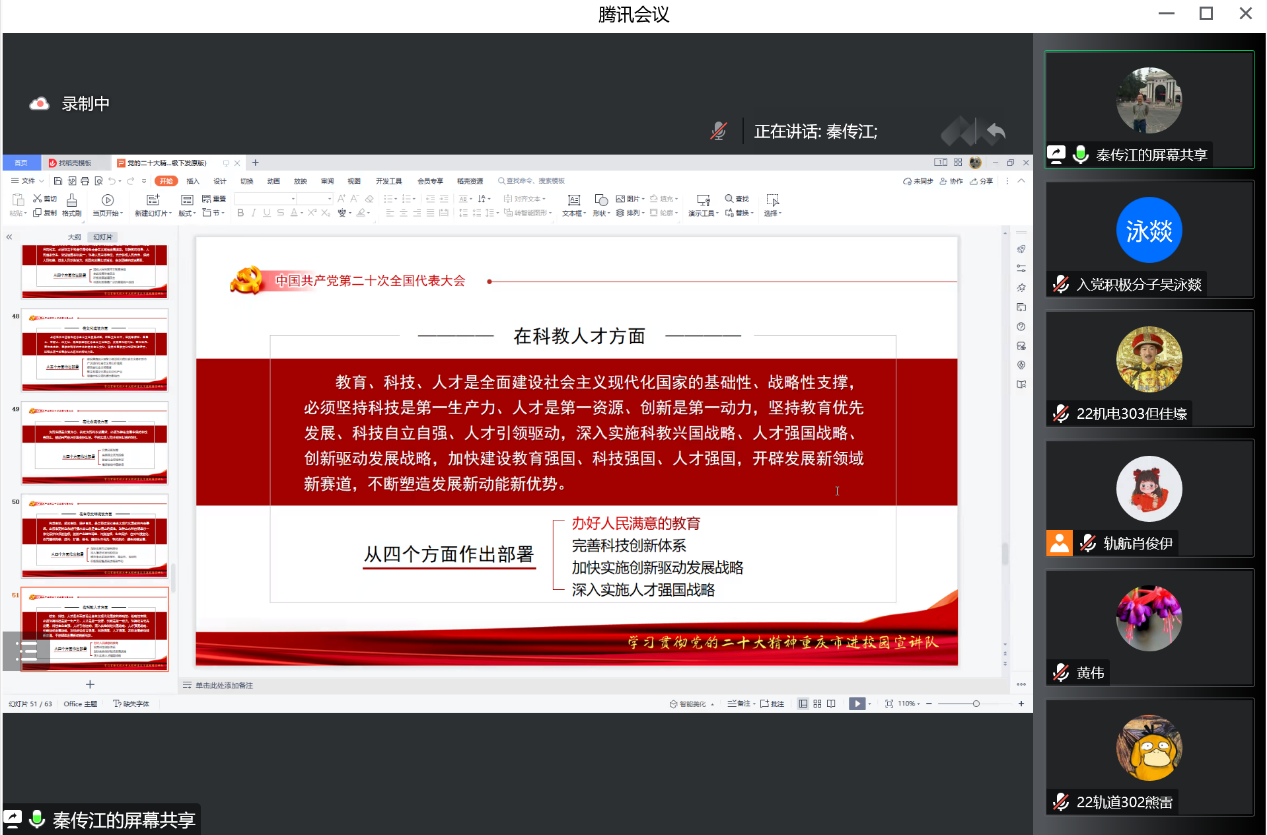Image resolution: width=1267 pixels, height=835 pixels.
Task: Switch to normal view icon in status bar
Action: tap(803, 704)
